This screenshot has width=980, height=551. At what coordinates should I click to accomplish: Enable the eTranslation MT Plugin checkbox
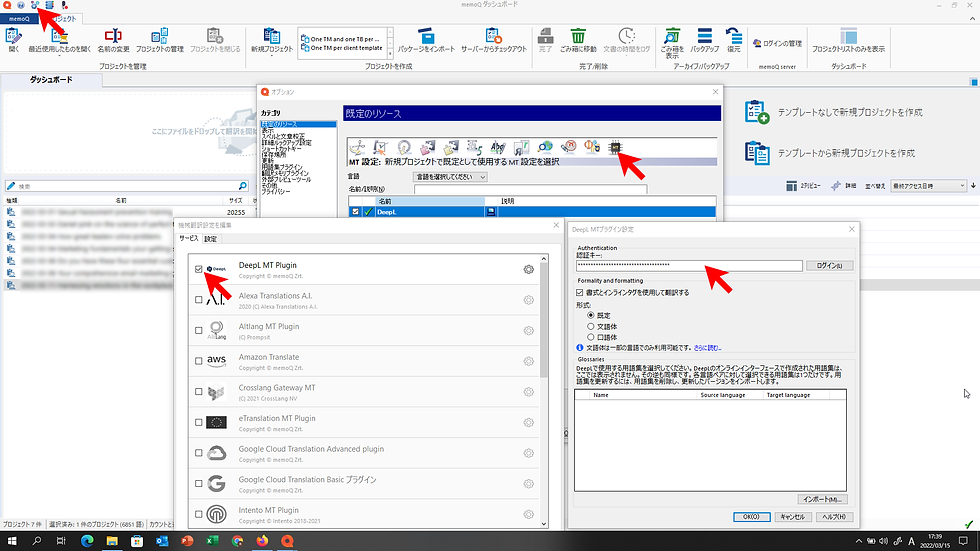tap(199, 422)
